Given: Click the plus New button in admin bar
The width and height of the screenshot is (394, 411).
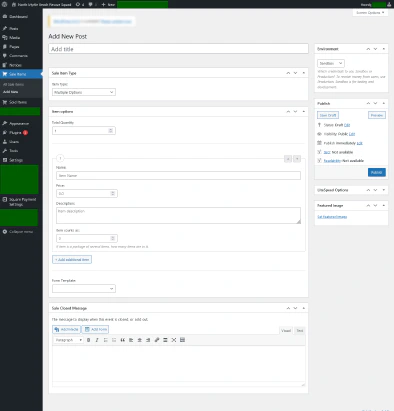Looking at the screenshot, I should click(x=108, y=4).
